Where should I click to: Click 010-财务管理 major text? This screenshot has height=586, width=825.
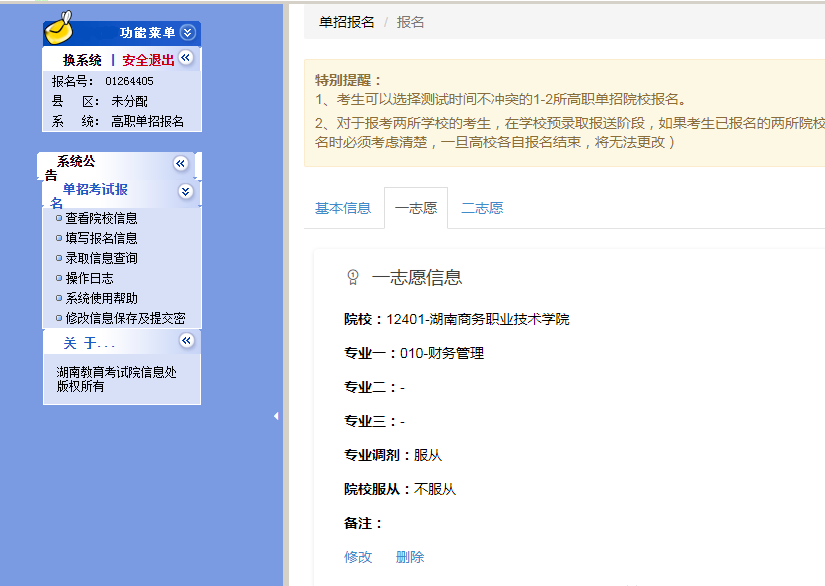pyautogui.click(x=442, y=353)
